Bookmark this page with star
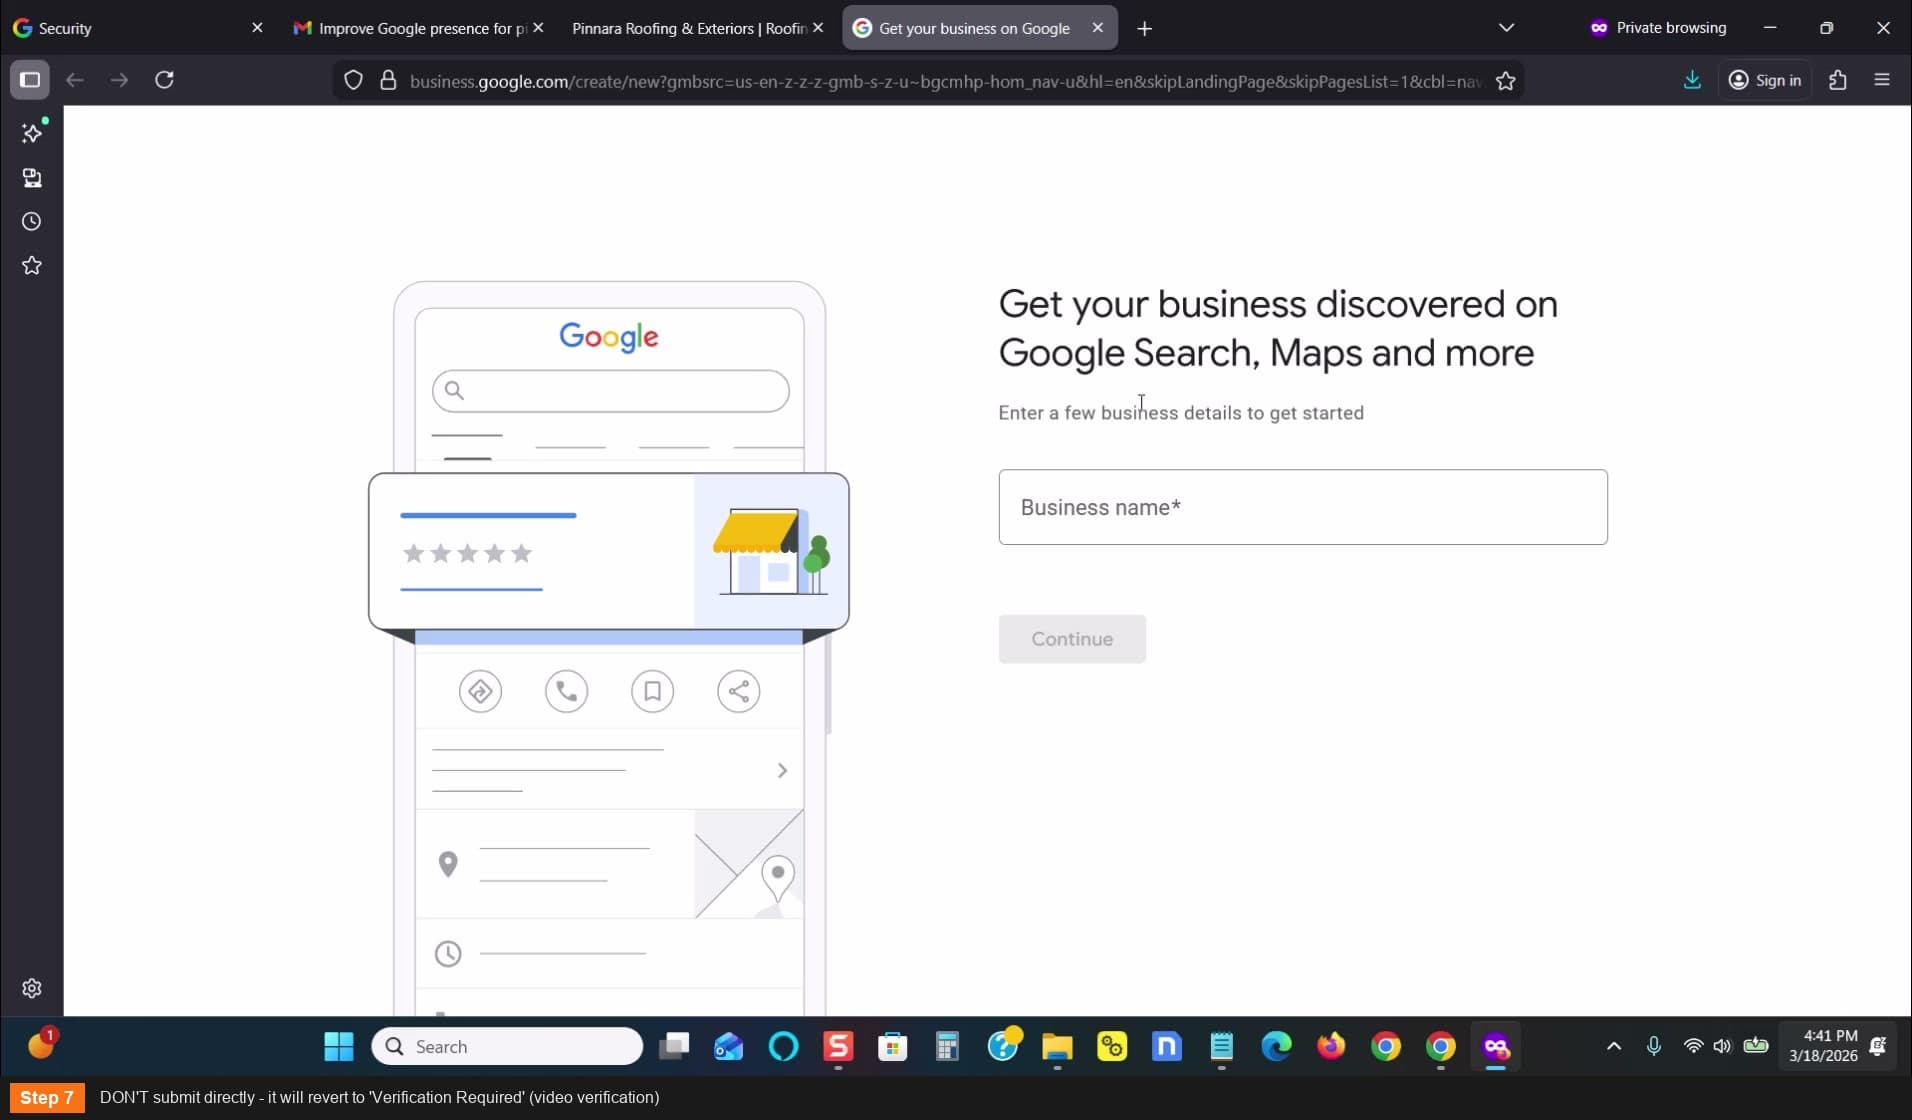 click(x=1505, y=81)
